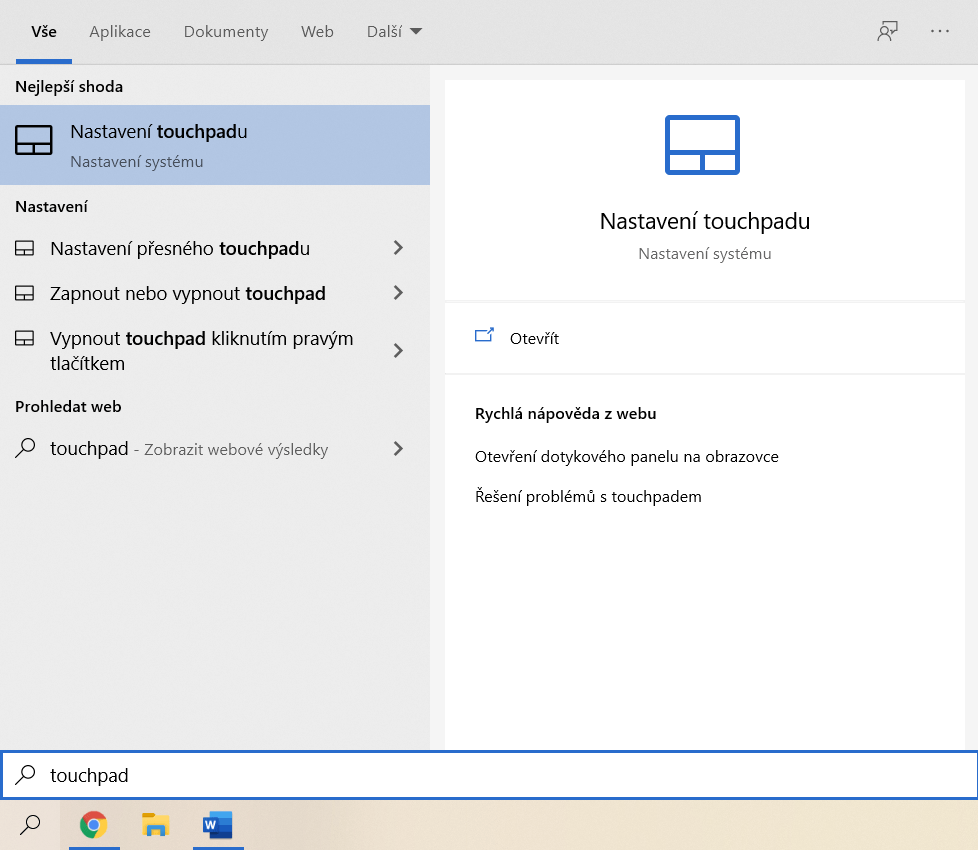Select the Dokumenty tab
This screenshot has height=850, width=978.
(x=226, y=32)
